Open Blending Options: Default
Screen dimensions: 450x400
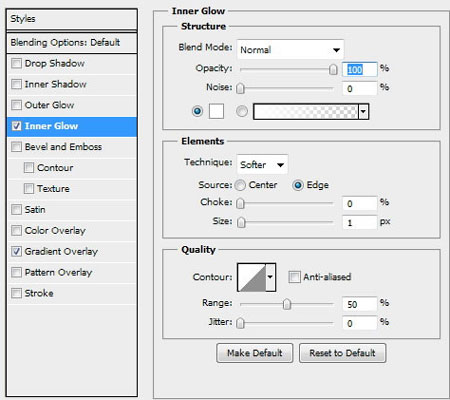tap(72, 43)
